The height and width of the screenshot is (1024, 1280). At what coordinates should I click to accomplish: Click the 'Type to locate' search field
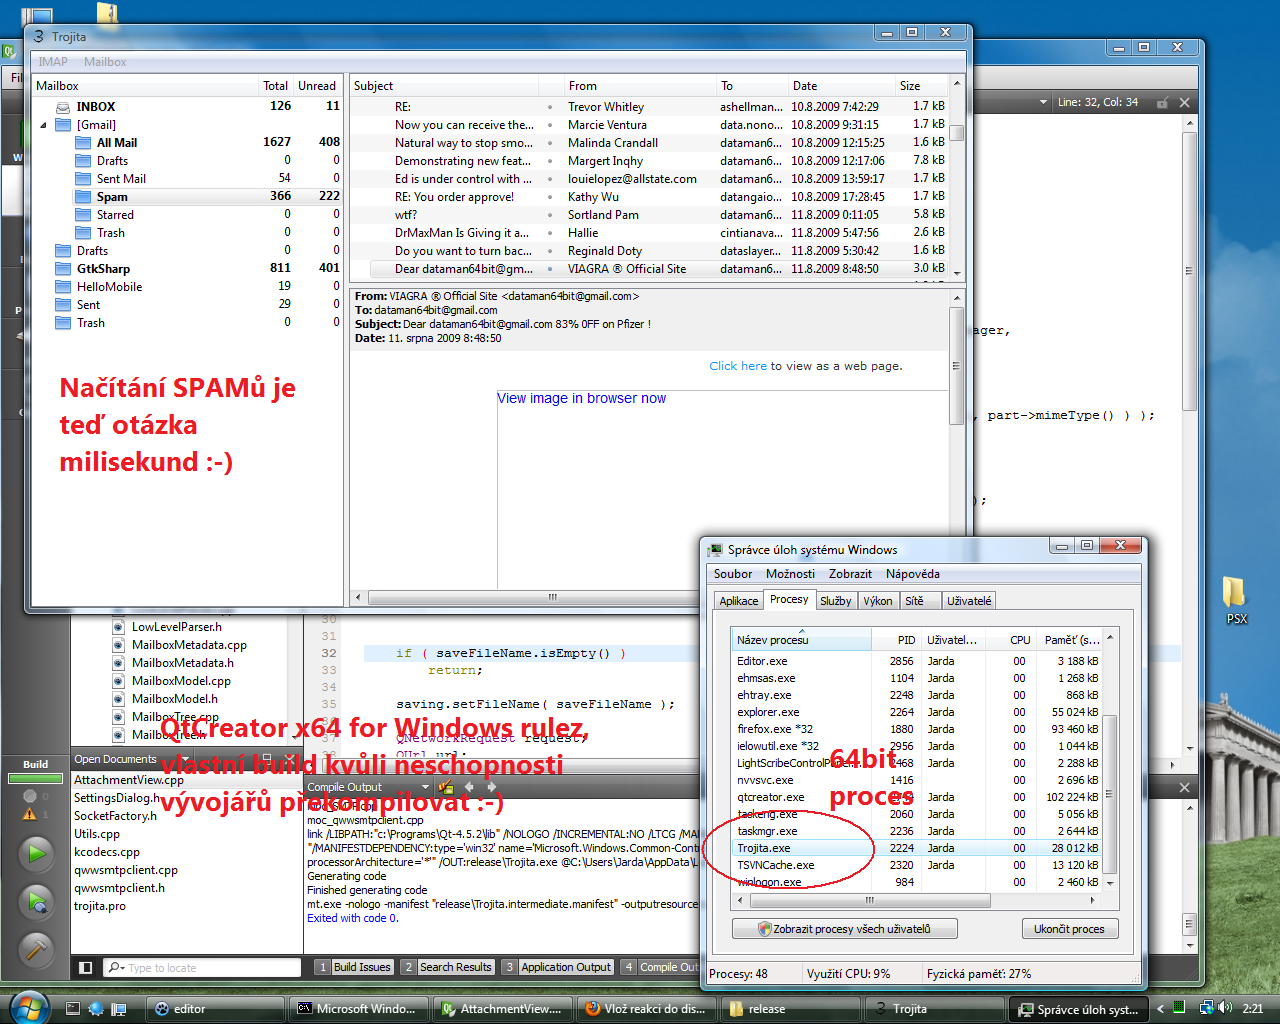201,967
